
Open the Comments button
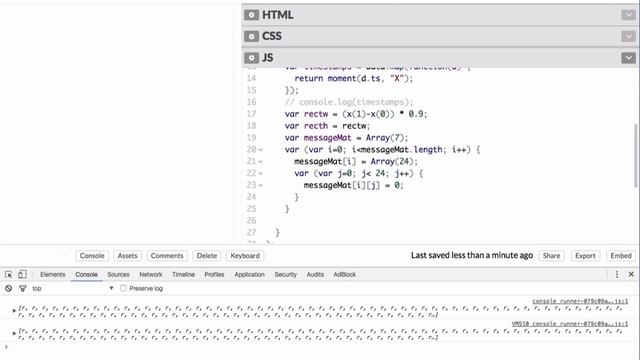tap(167, 256)
